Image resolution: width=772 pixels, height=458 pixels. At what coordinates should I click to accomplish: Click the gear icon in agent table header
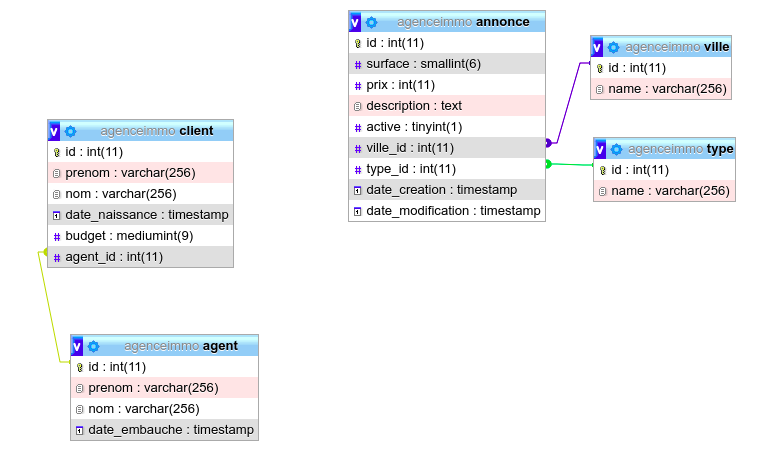pyautogui.click(x=93, y=346)
